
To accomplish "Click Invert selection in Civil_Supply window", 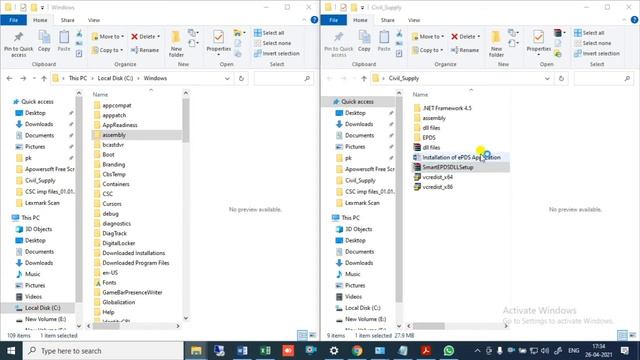I will coord(597,53).
